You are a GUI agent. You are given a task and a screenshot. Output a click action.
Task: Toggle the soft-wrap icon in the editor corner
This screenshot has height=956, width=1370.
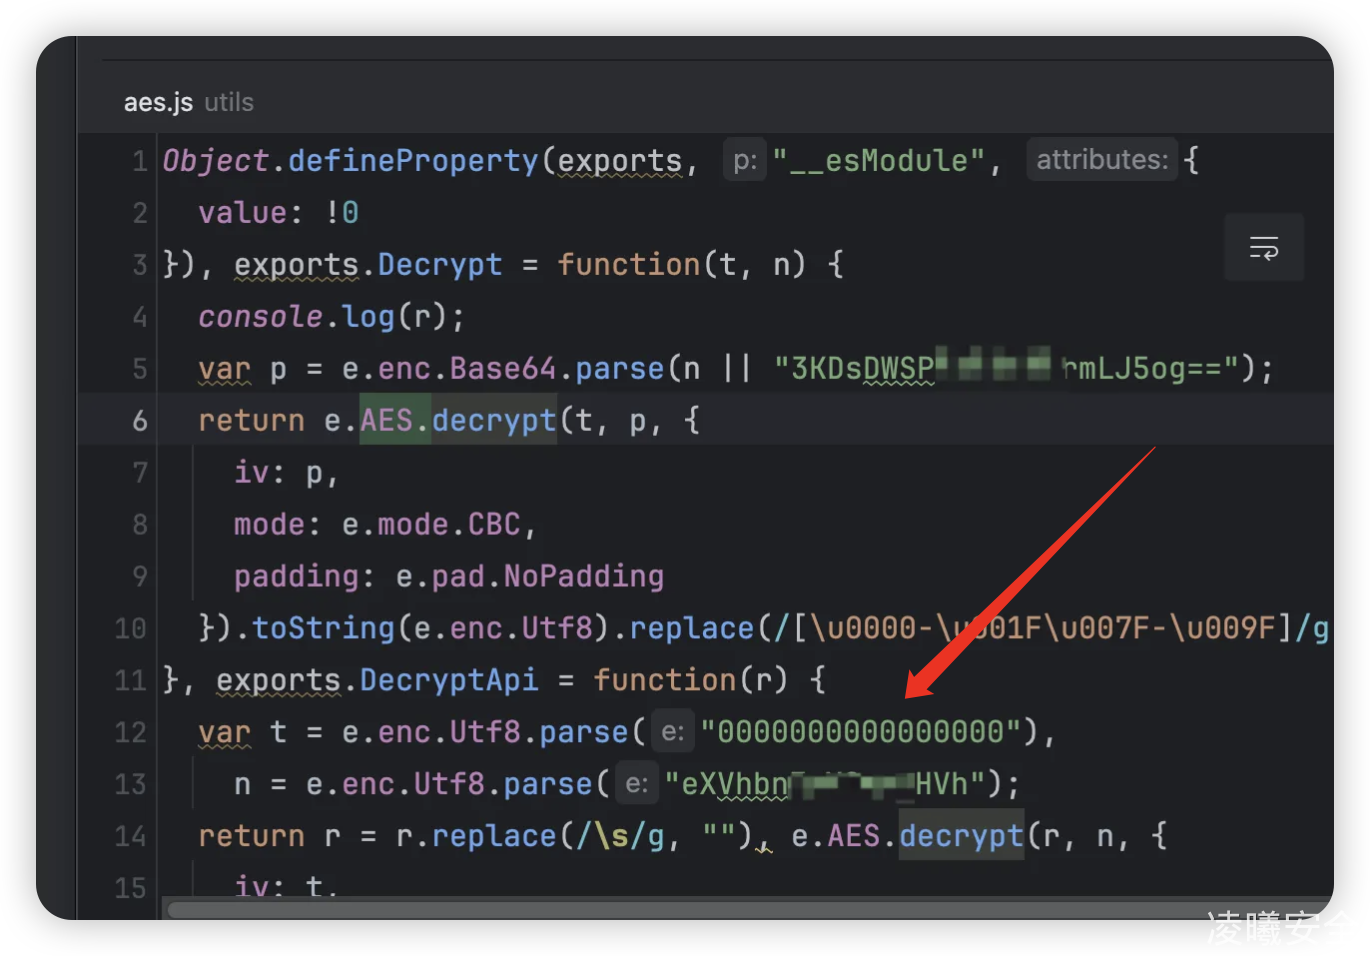pyautogui.click(x=1264, y=247)
